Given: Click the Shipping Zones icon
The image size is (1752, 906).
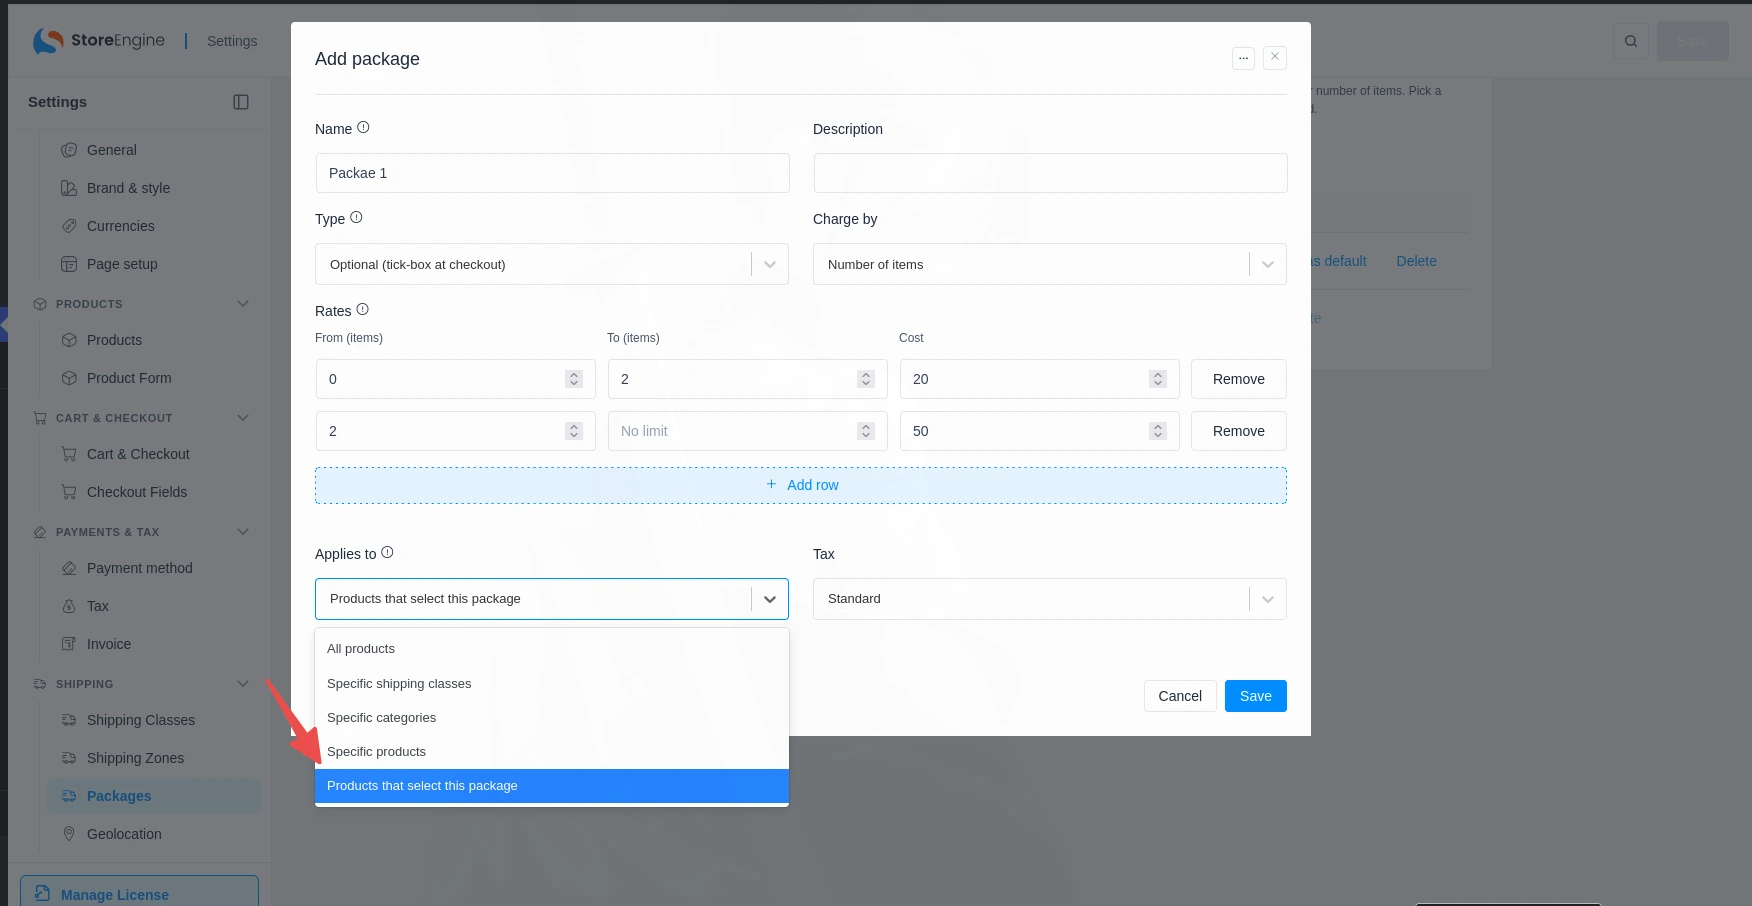Looking at the screenshot, I should [x=69, y=758].
